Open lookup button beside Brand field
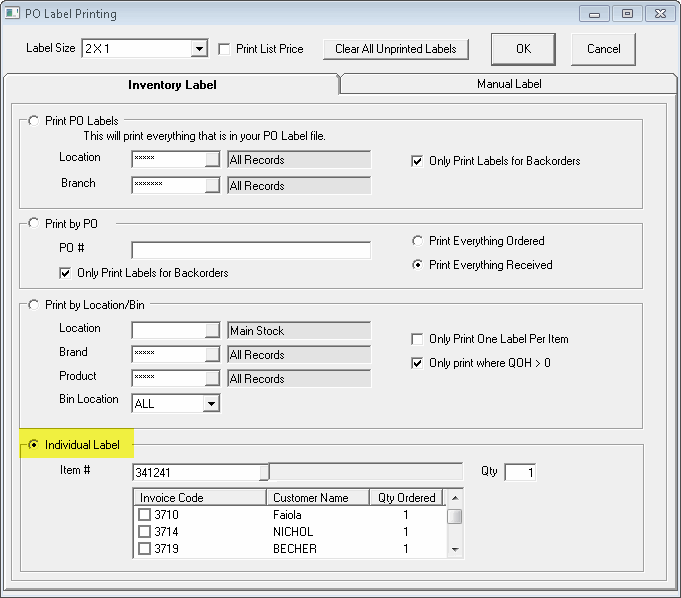This screenshot has width=681, height=598. (212, 355)
